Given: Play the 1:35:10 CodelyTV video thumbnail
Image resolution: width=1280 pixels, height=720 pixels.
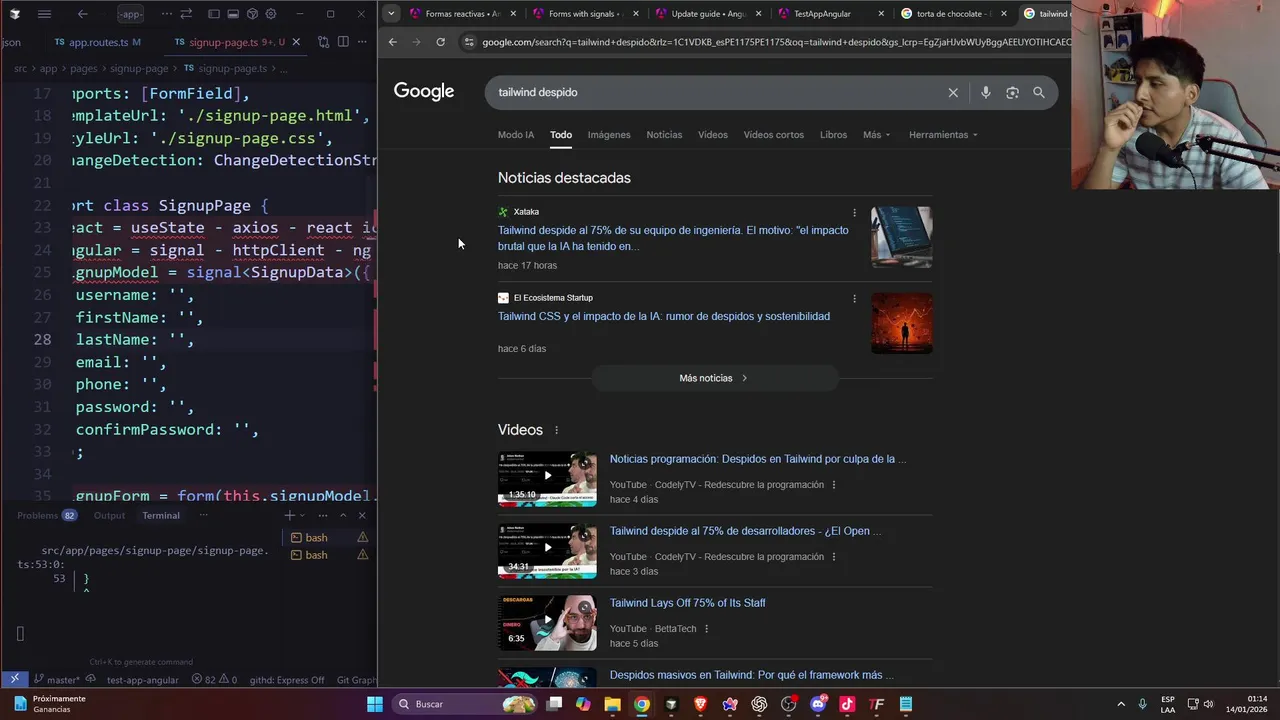Looking at the screenshot, I should (547, 478).
